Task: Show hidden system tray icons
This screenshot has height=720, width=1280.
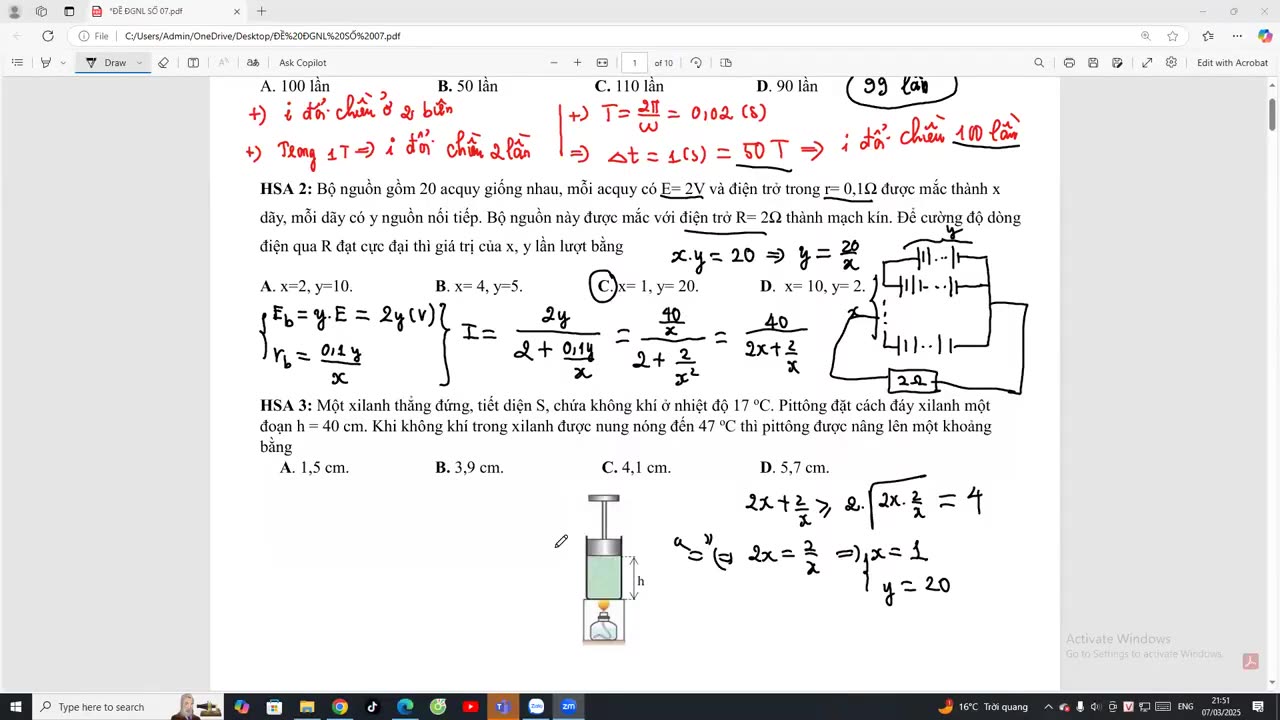Action: (1048, 707)
